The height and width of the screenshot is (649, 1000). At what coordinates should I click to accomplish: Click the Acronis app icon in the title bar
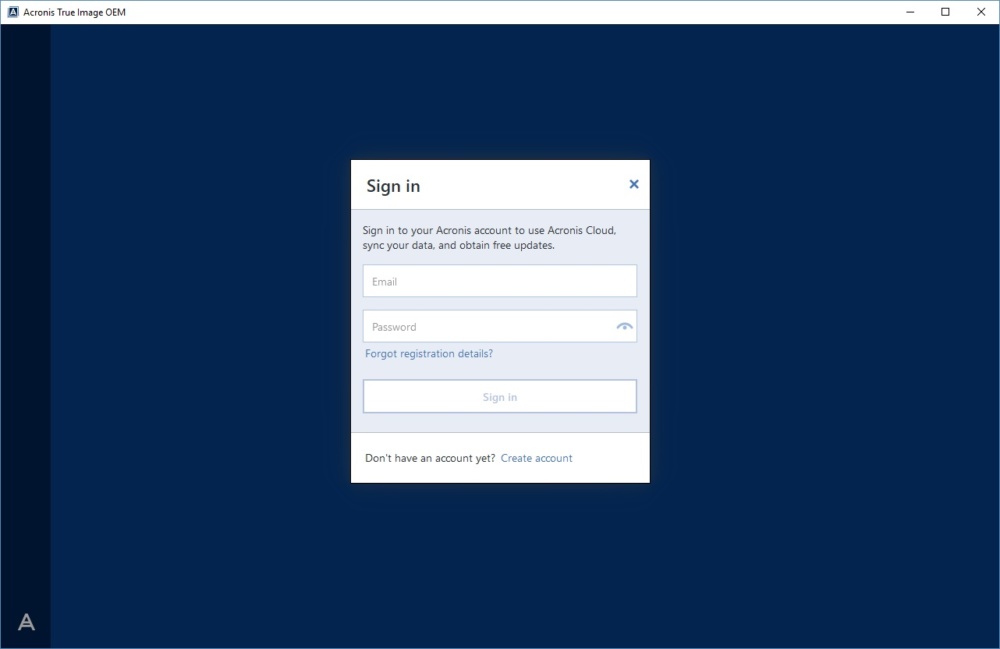coord(13,12)
